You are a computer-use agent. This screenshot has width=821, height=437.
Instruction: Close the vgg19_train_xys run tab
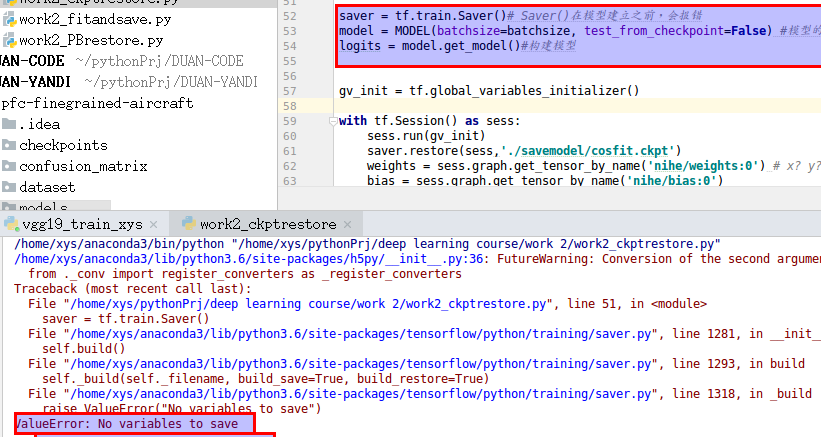point(153,225)
